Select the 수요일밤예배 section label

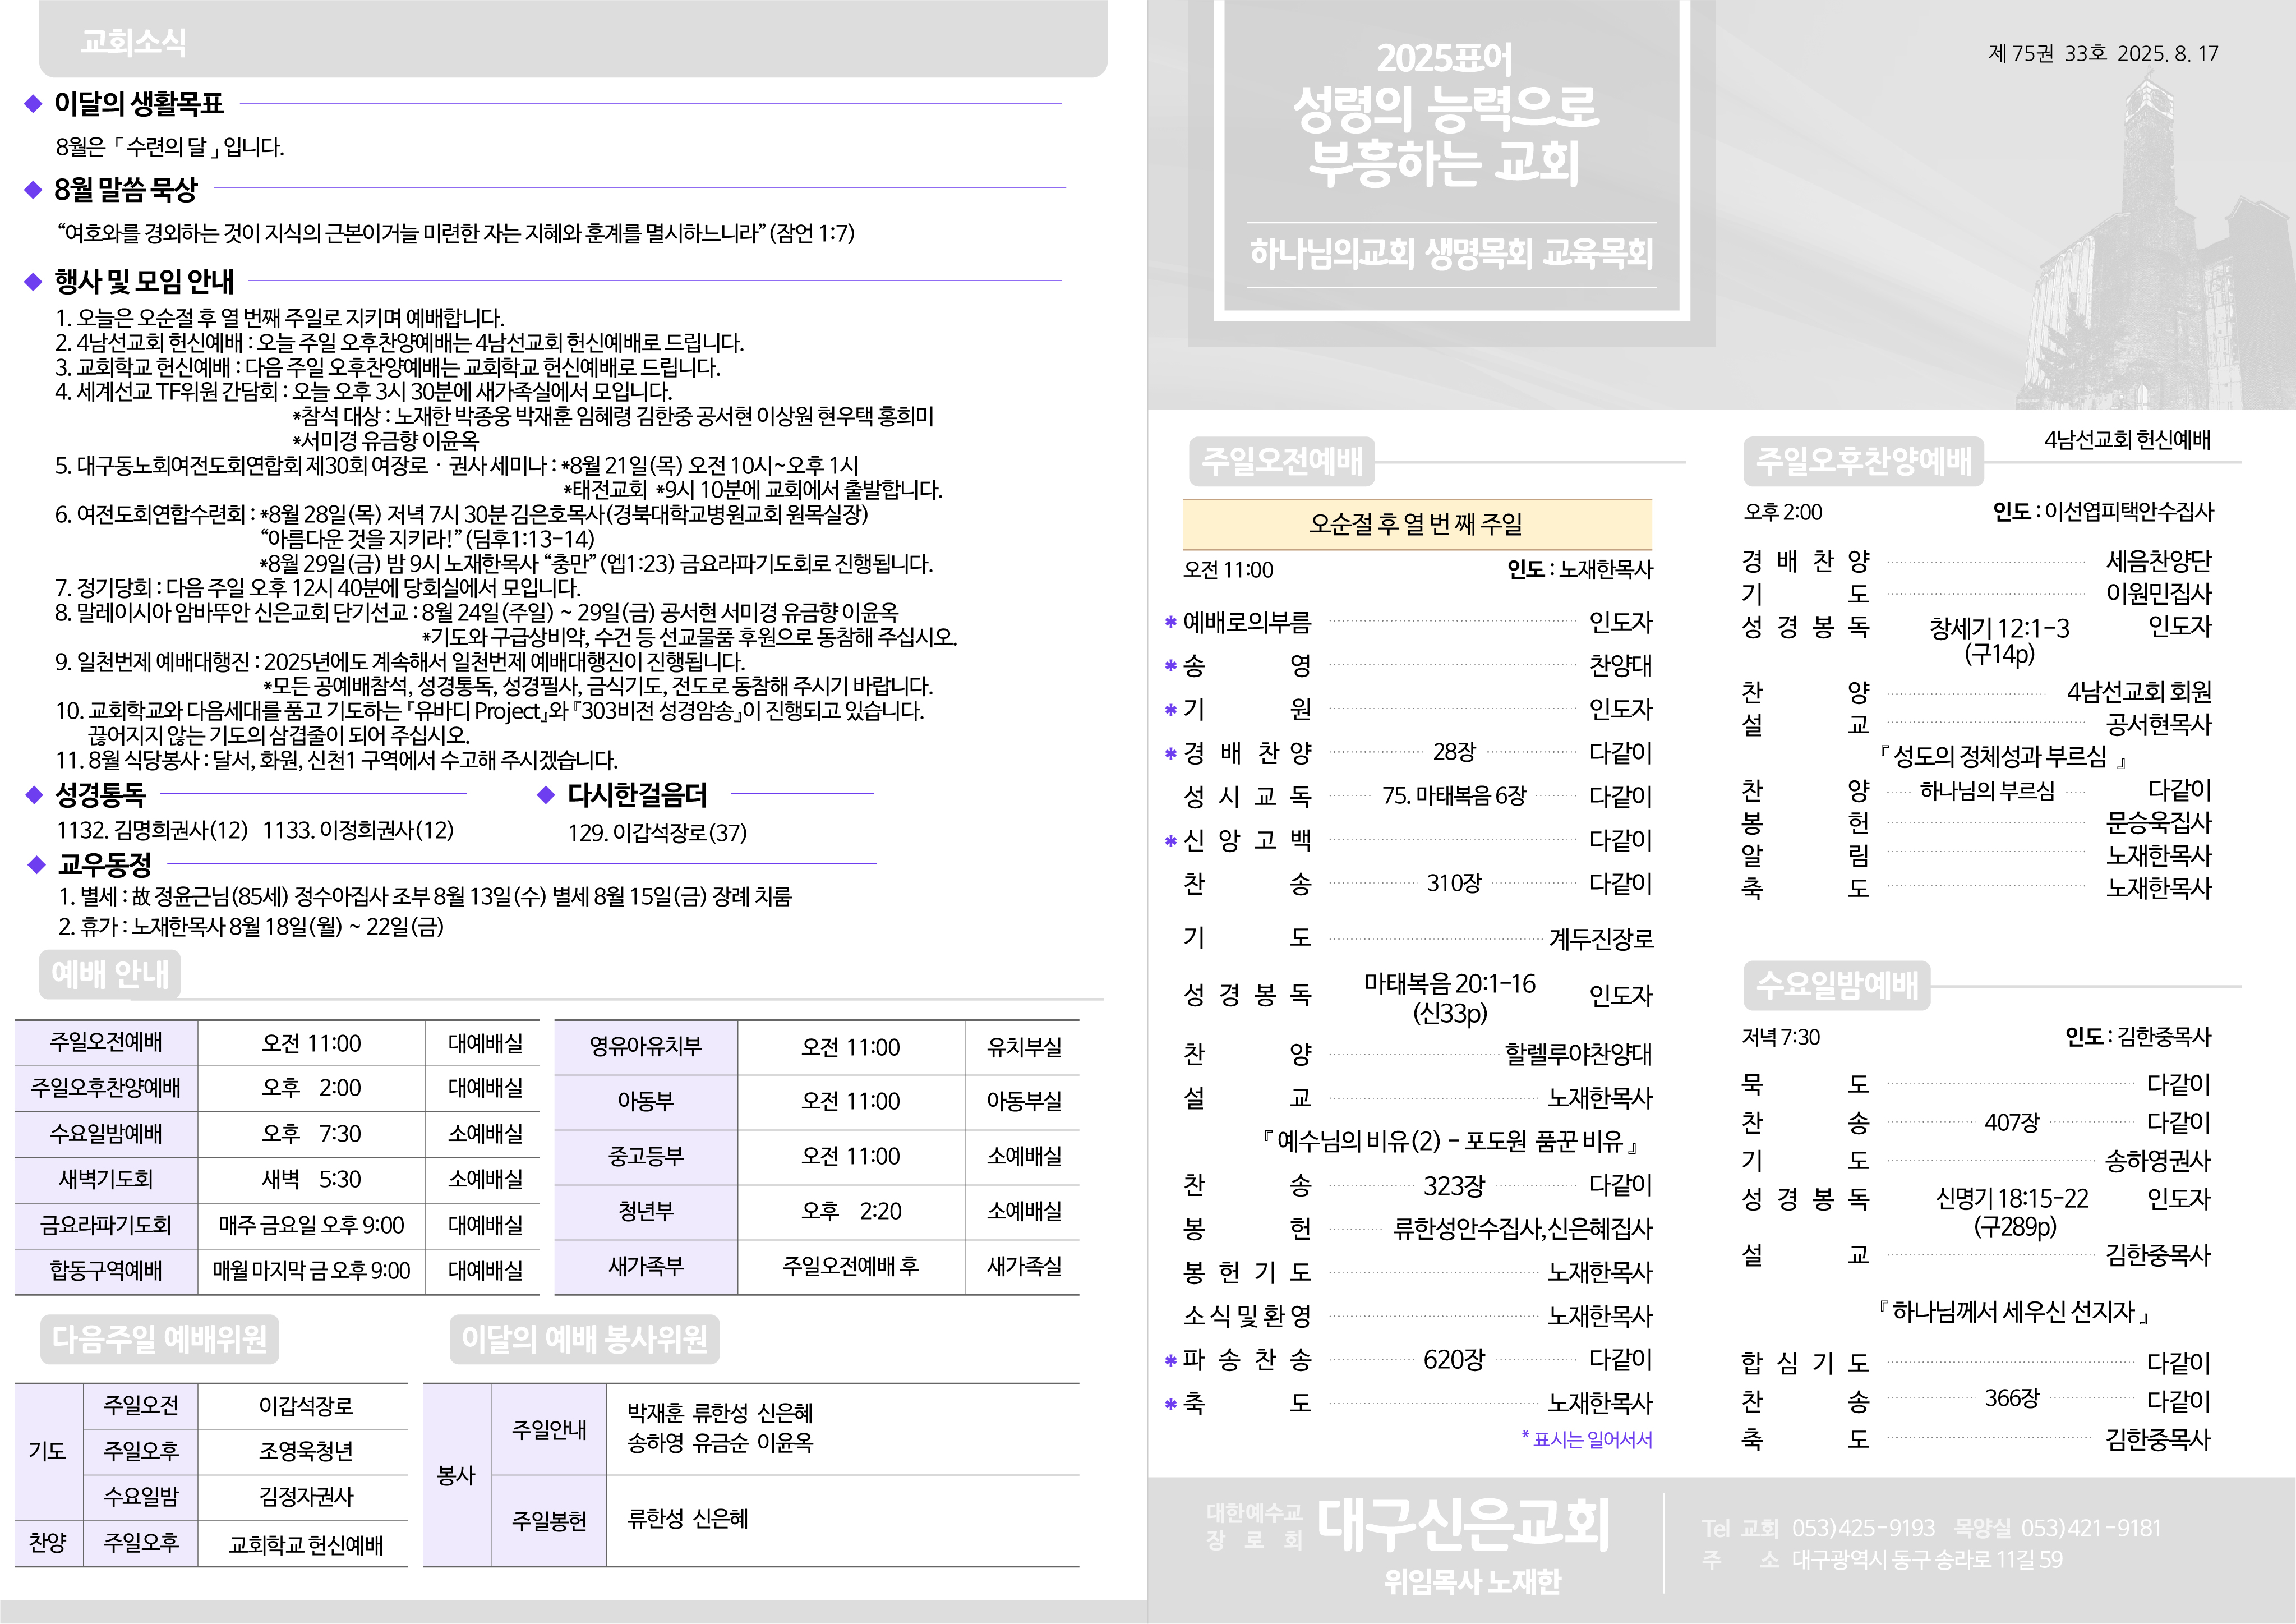coord(1837,985)
